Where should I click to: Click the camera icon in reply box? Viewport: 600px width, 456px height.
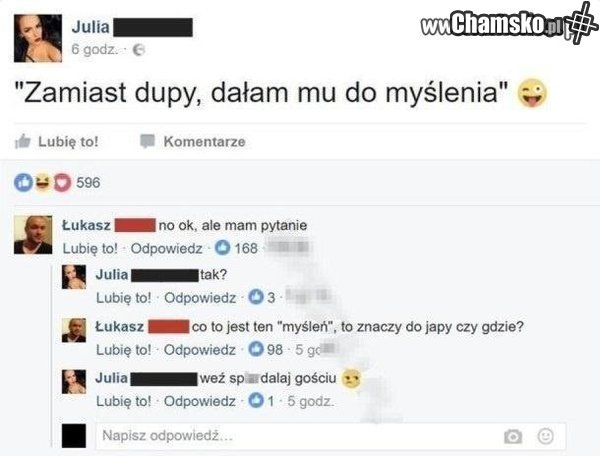513,436
